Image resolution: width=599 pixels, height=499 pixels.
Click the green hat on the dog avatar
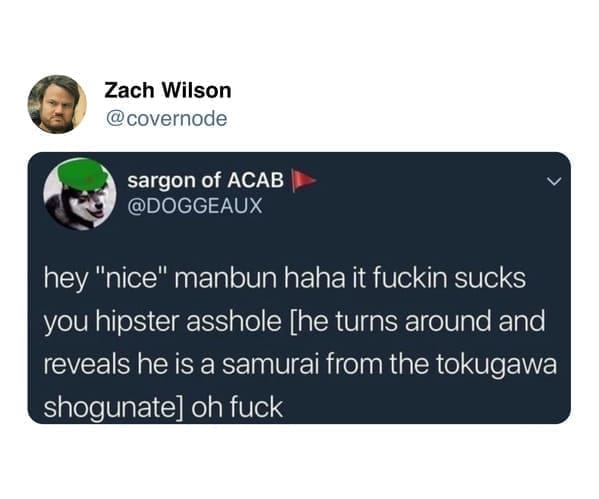83,176
